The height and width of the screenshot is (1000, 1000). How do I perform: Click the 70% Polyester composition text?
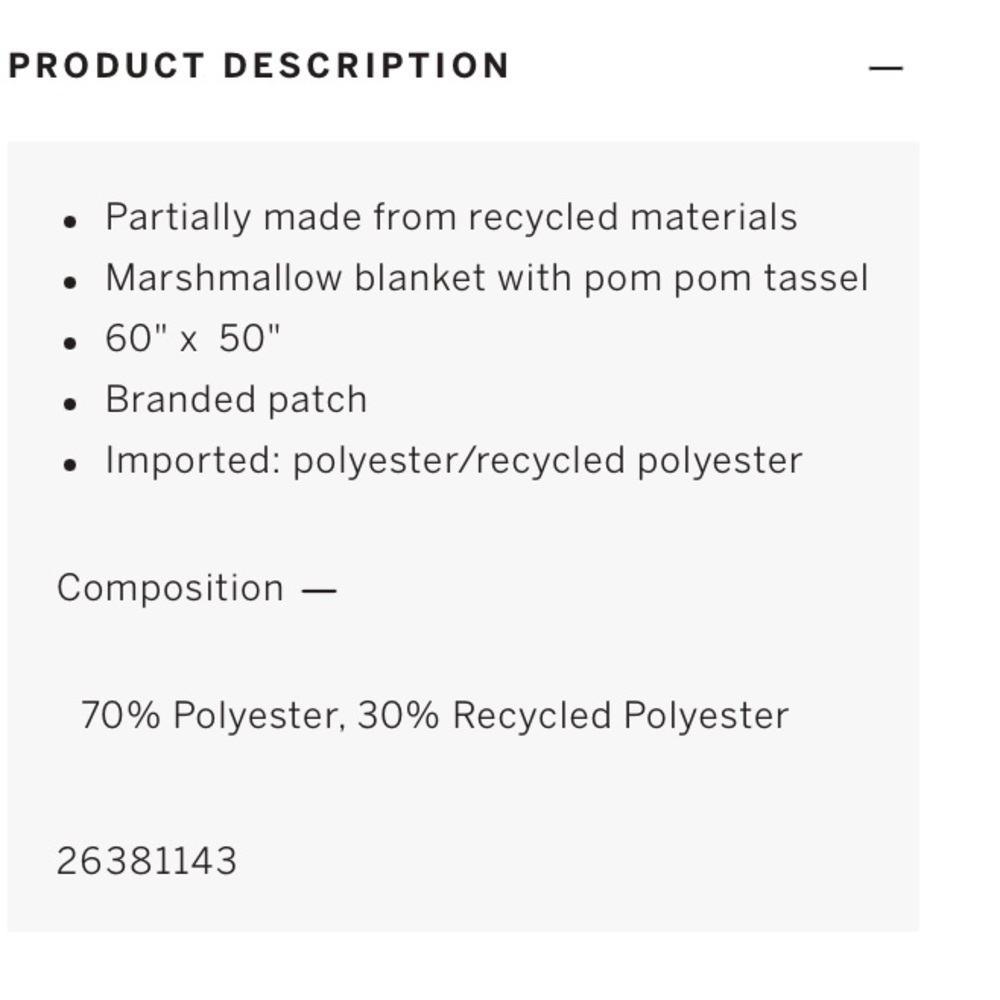click(x=435, y=716)
